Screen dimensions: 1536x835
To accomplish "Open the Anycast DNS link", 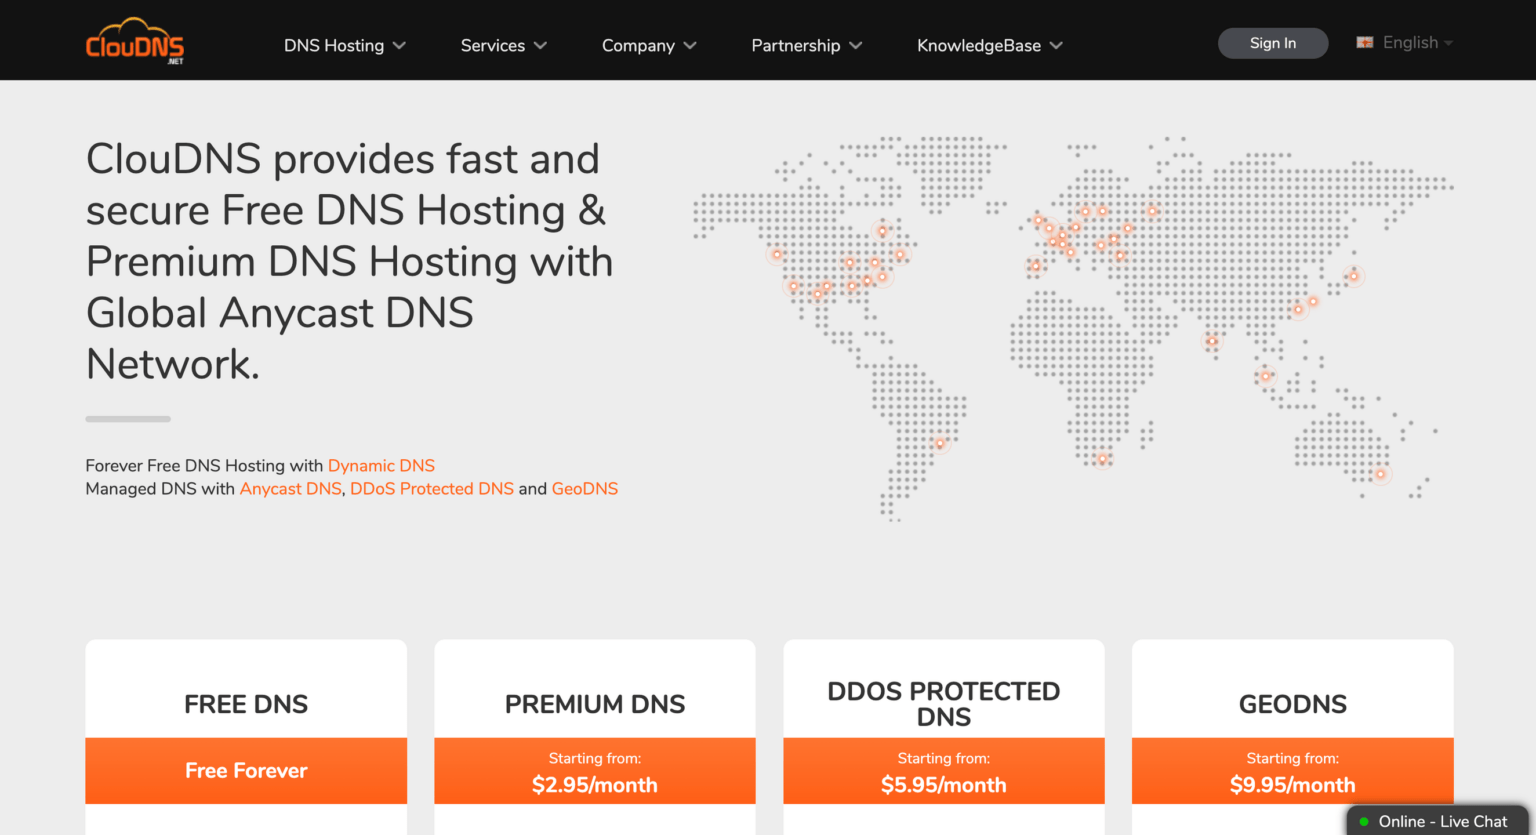I will pos(290,489).
